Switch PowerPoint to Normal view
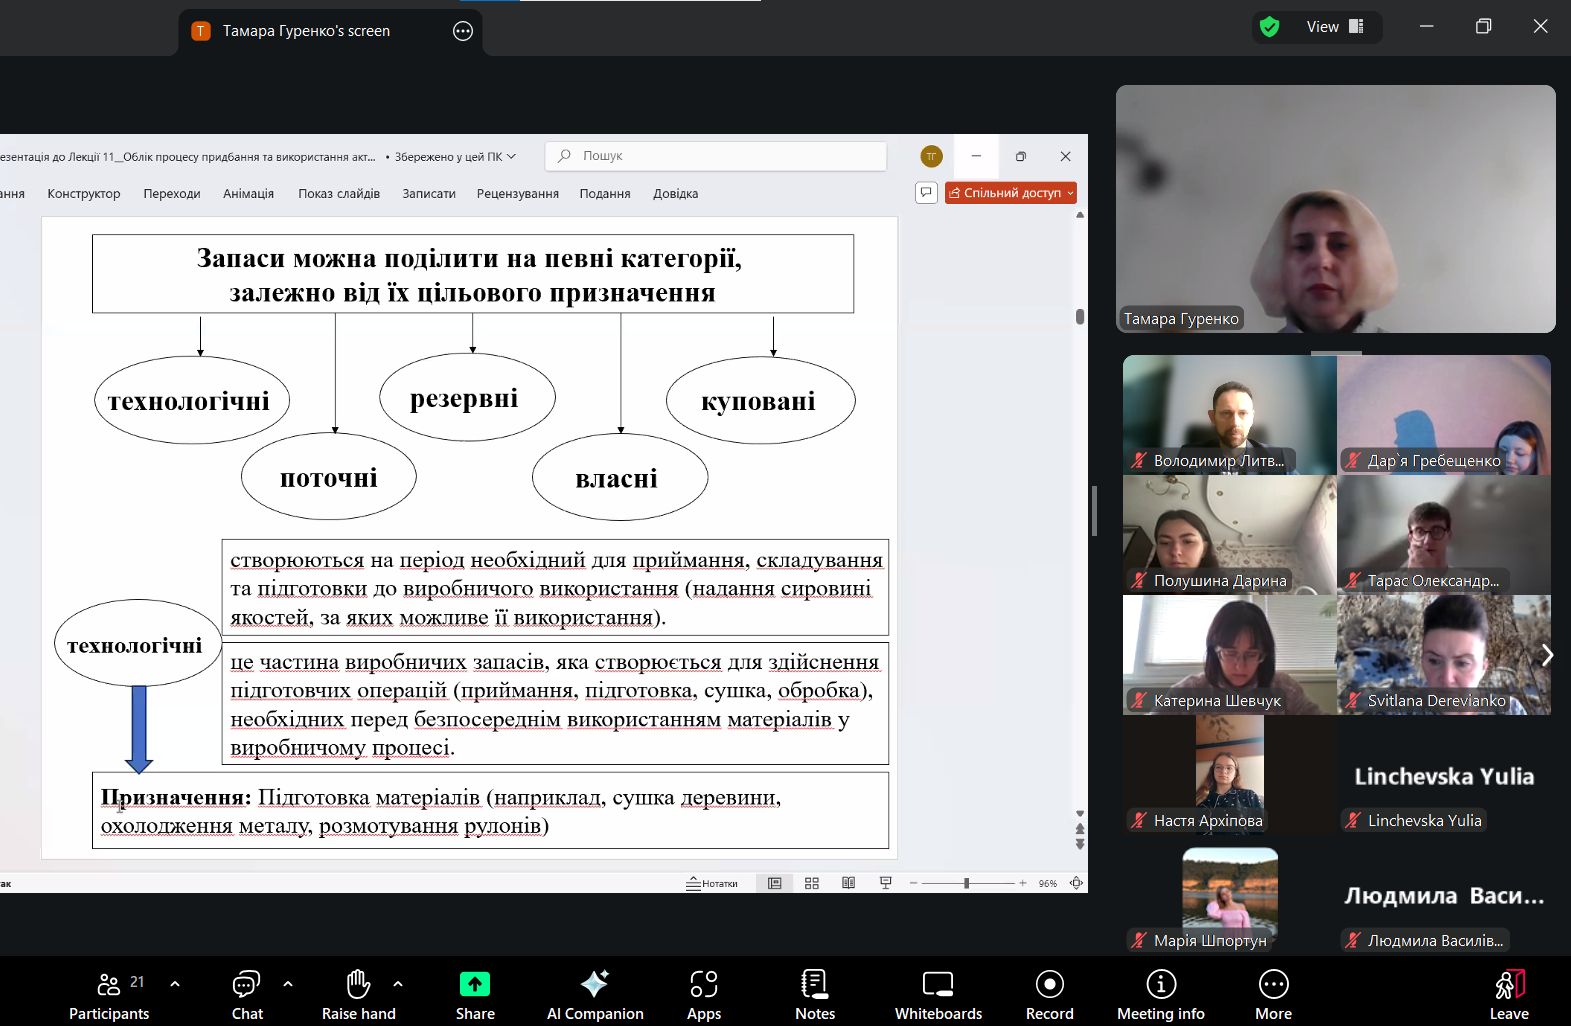This screenshot has width=1571, height=1026. 774,883
